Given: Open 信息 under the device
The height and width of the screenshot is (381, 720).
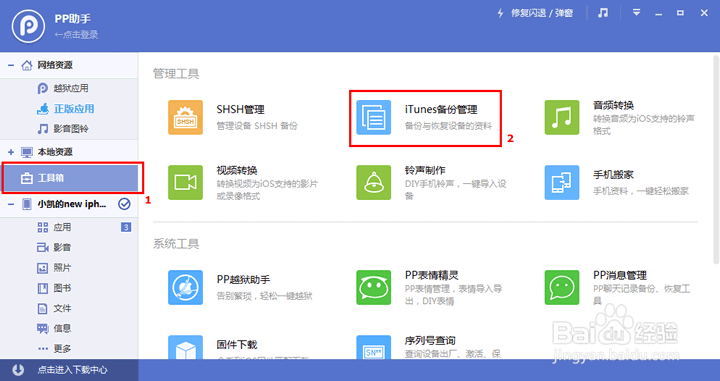Looking at the screenshot, I should [62, 328].
